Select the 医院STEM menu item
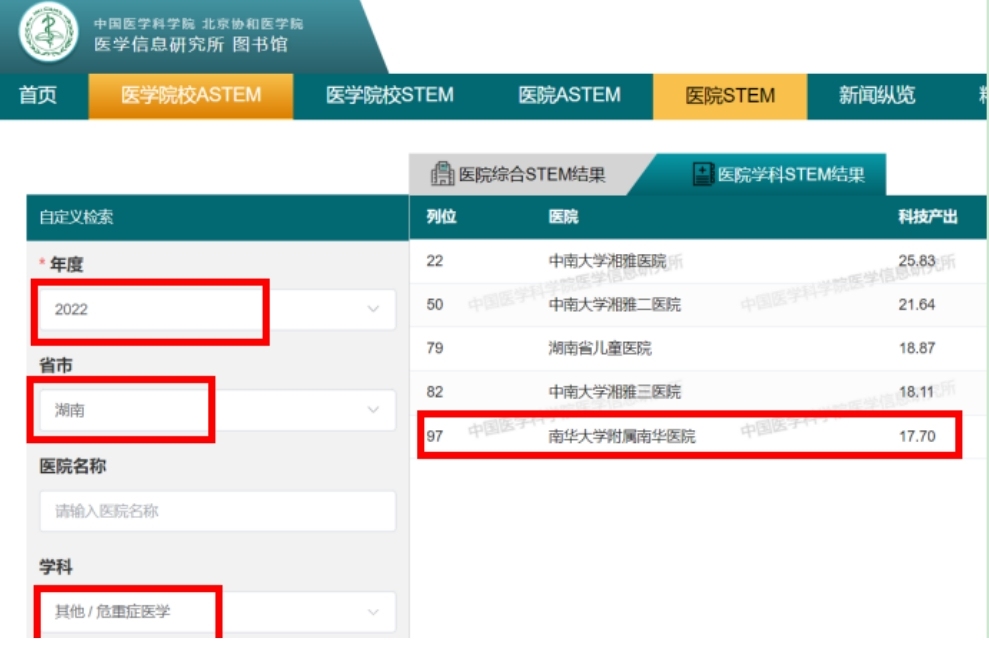The width and height of the screenshot is (989, 661). [729, 96]
